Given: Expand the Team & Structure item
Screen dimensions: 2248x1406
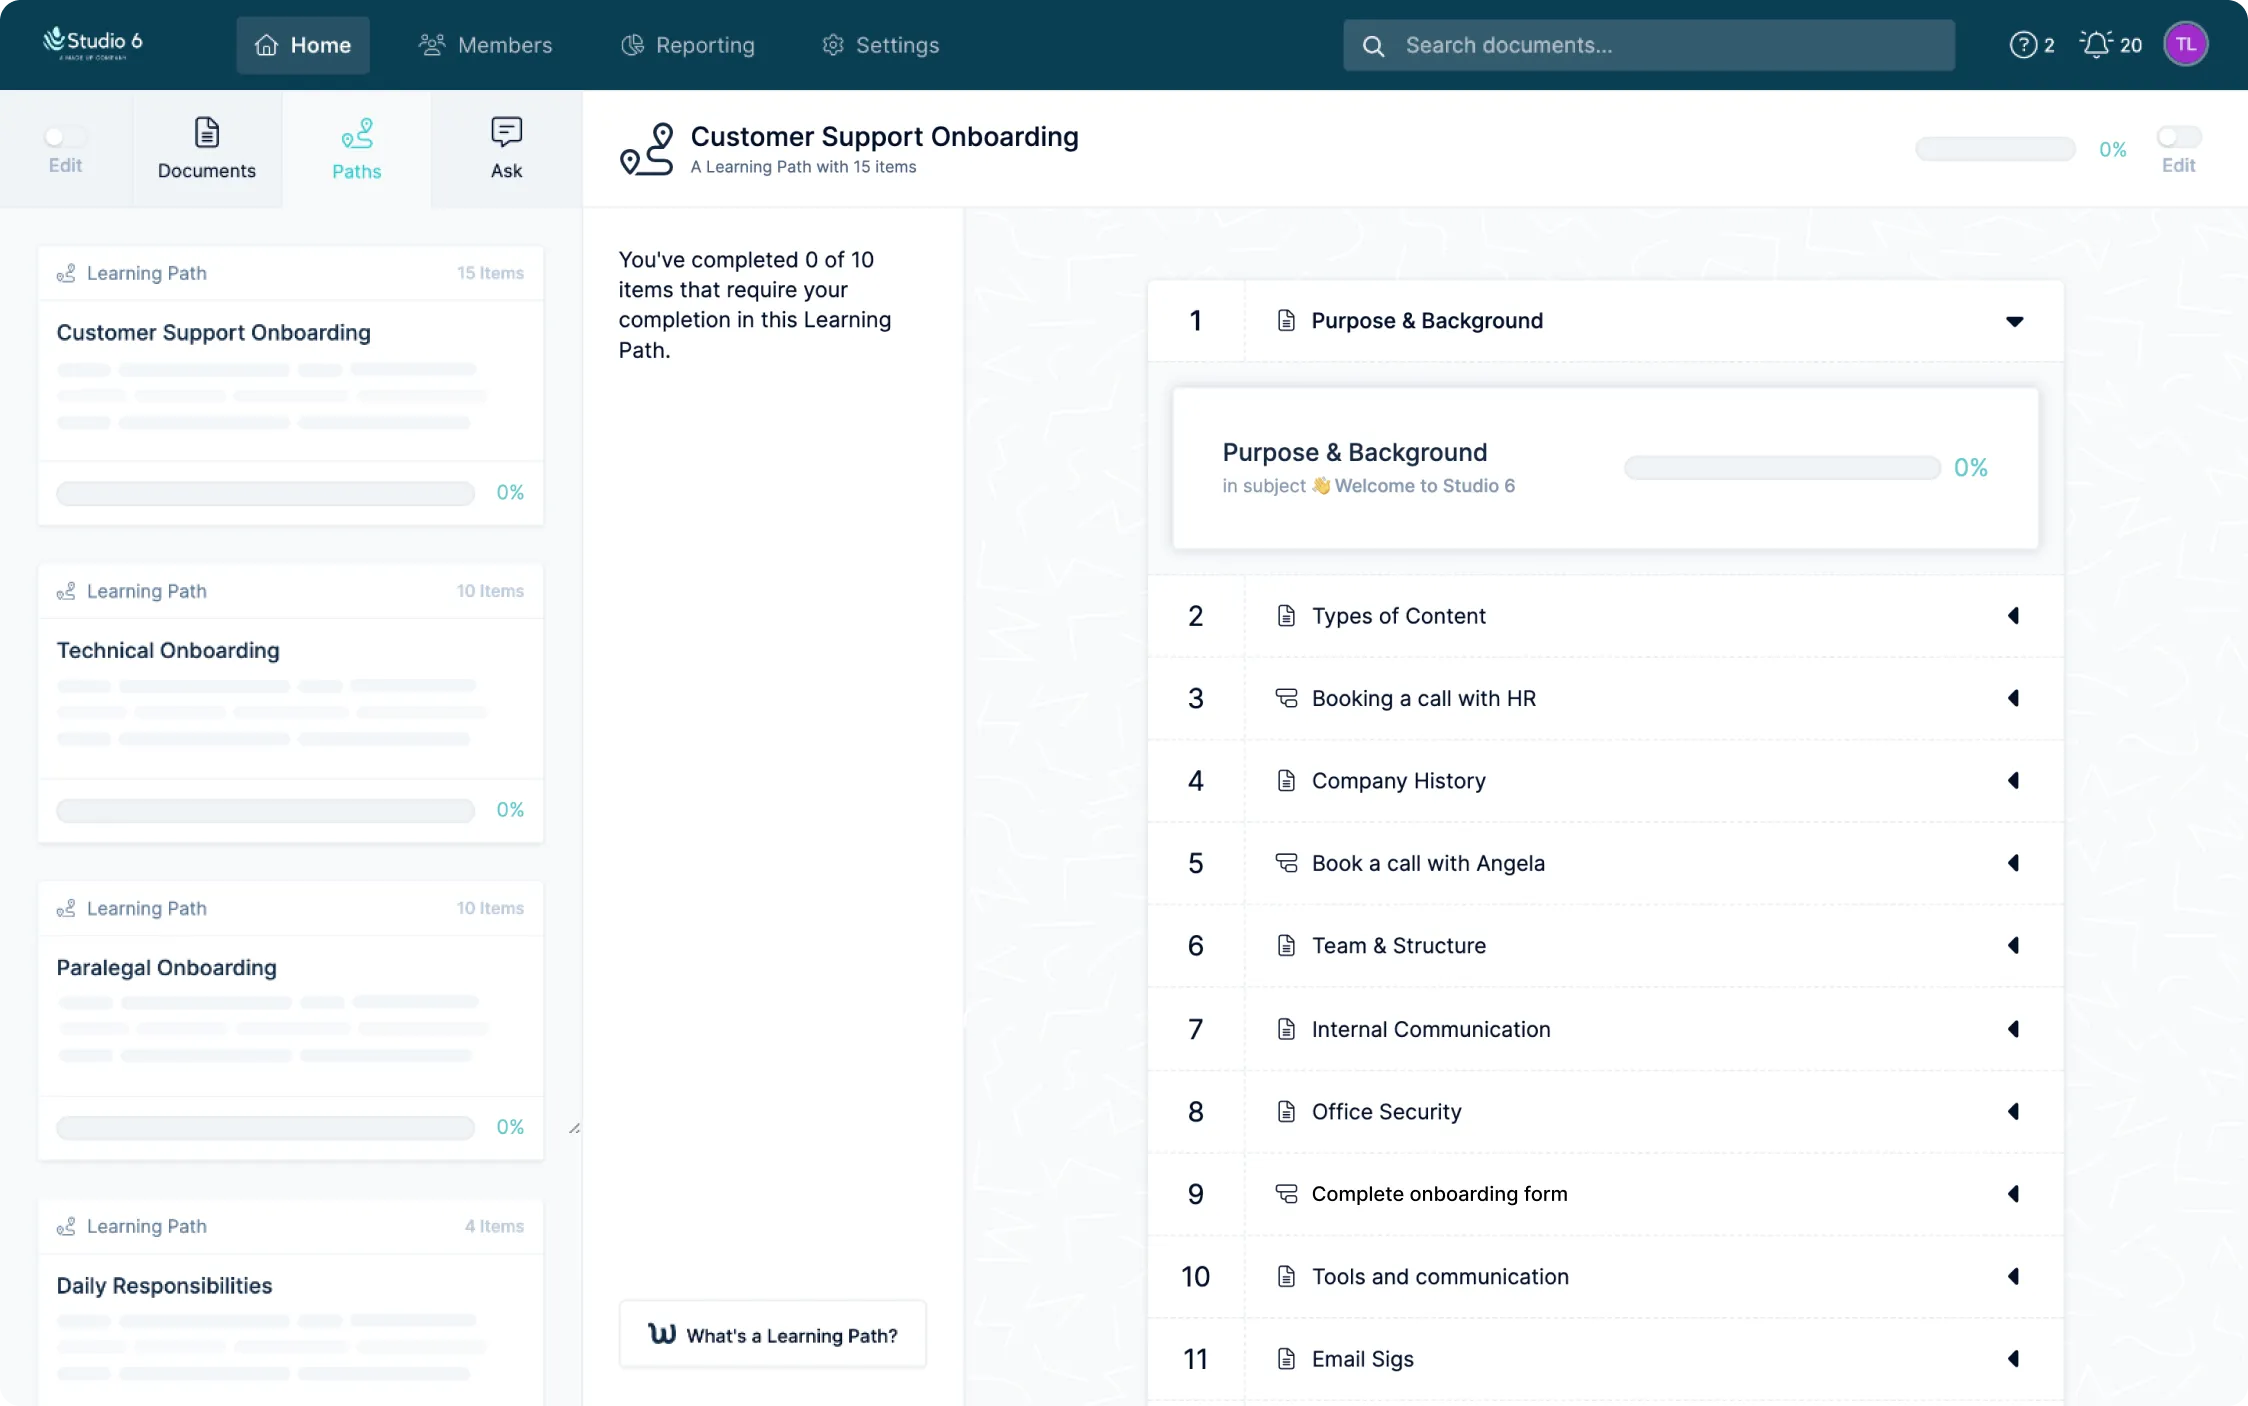Looking at the screenshot, I should [x=2014, y=945].
